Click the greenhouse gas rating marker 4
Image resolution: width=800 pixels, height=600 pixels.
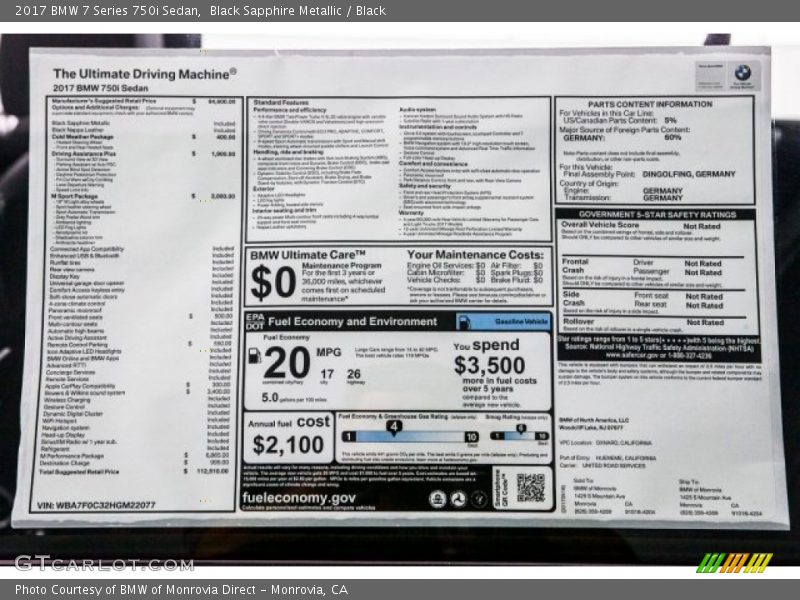coord(393,428)
